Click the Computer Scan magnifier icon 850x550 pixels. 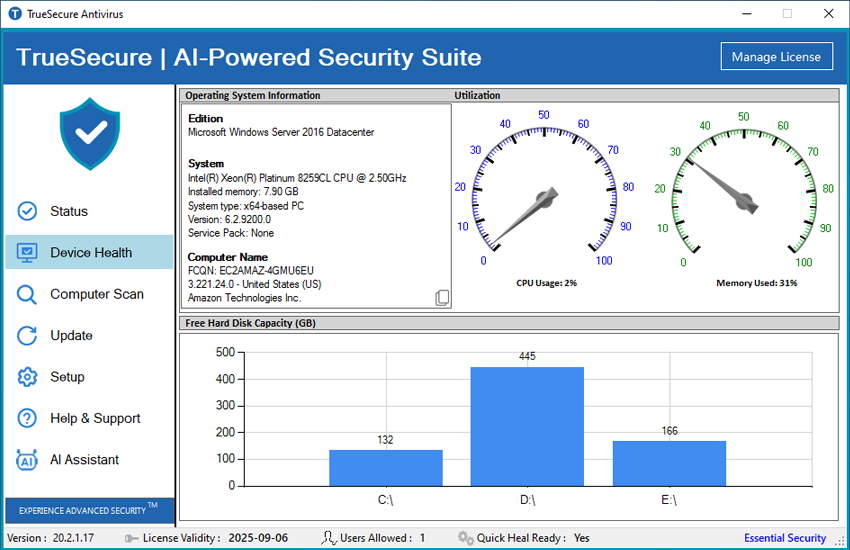pos(27,294)
